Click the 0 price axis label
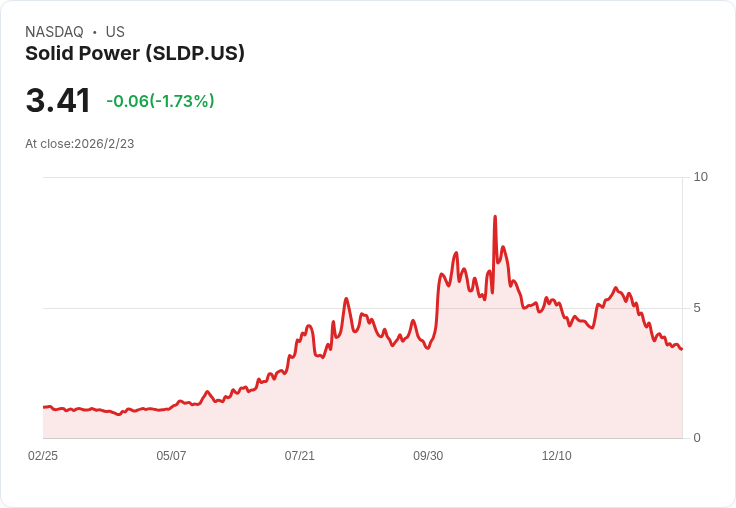The width and height of the screenshot is (736, 508). pos(697,438)
